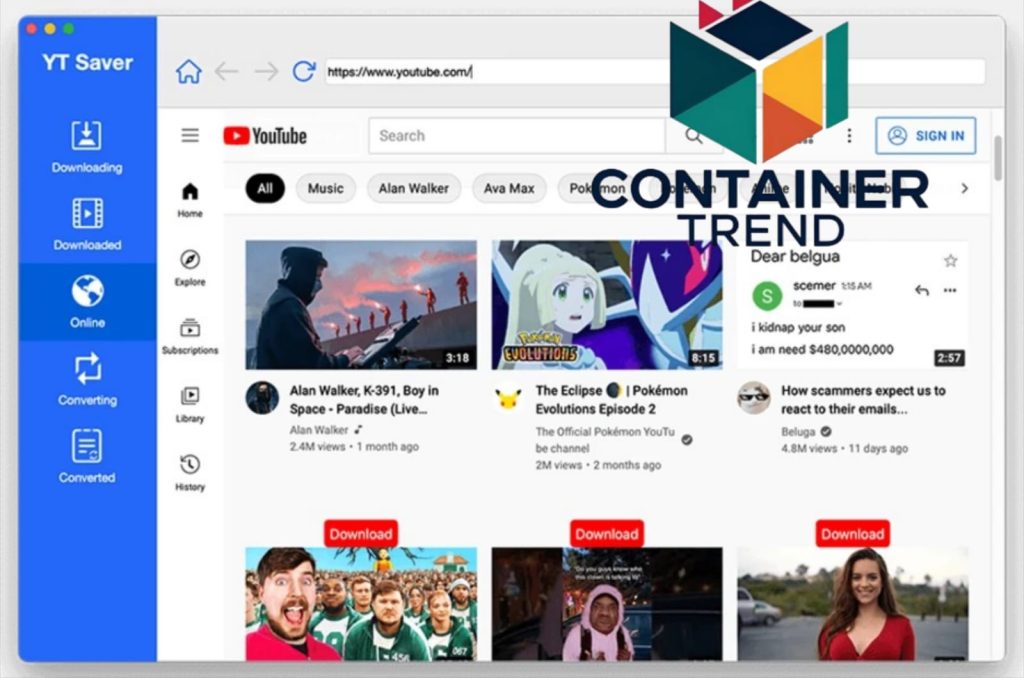Open the Converted files section

pyautogui.click(x=87, y=456)
